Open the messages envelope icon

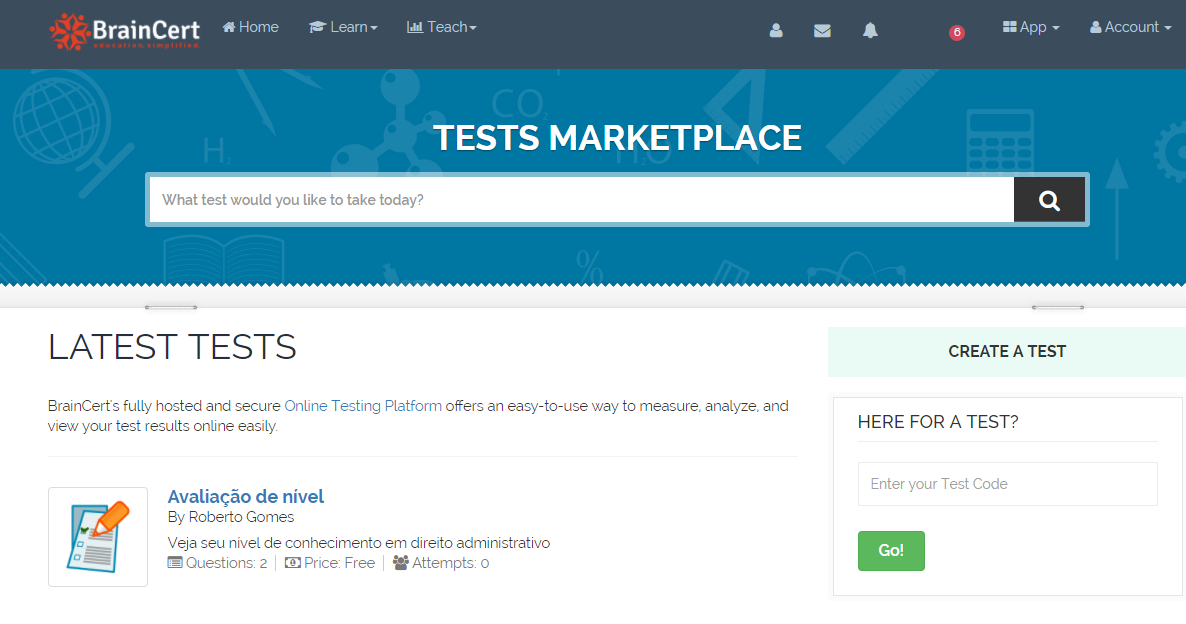click(x=822, y=31)
